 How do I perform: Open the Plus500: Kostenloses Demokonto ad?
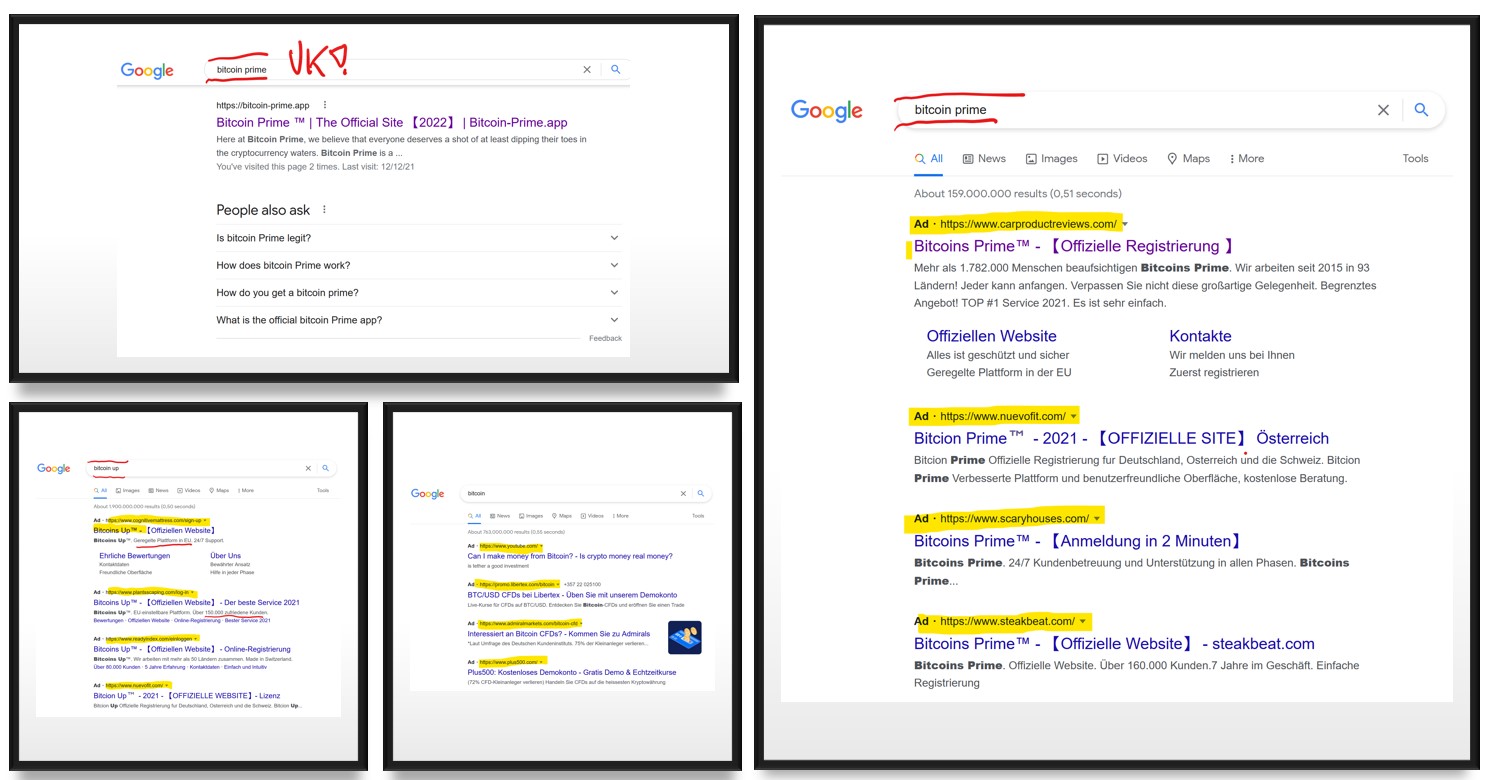pyautogui.click(x=571, y=672)
